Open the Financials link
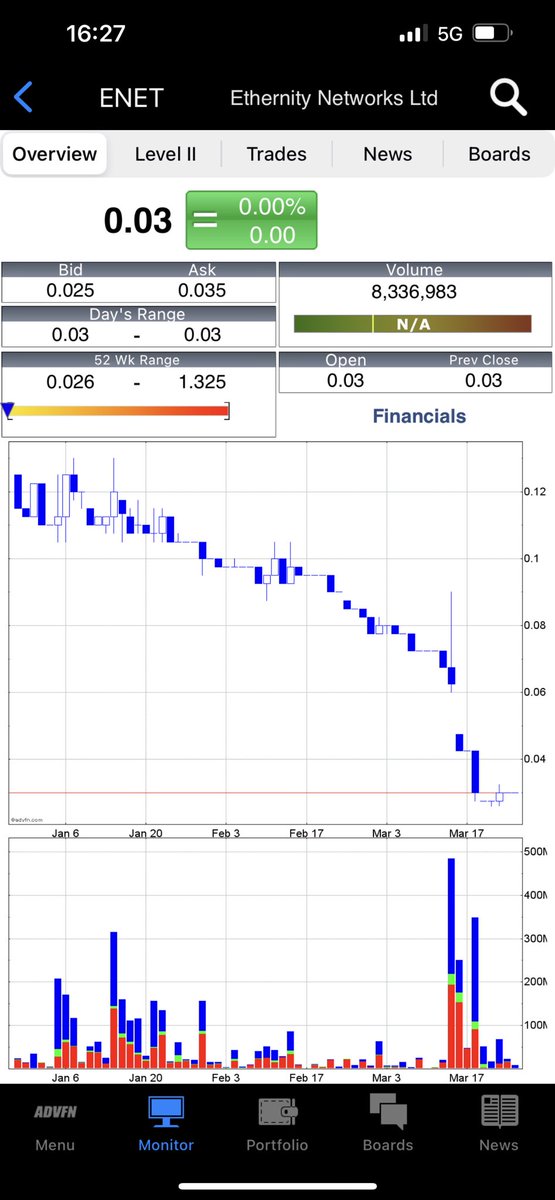The width and height of the screenshot is (555, 1200). (x=419, y=416)
